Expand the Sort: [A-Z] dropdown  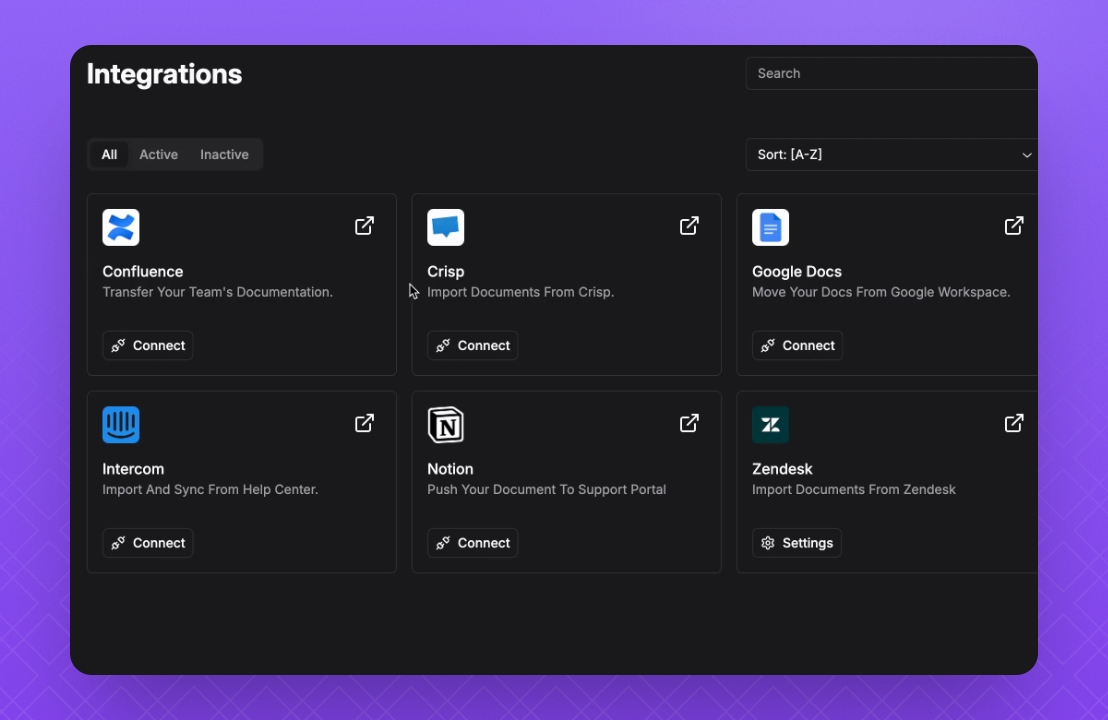pyautogui.click(x=891, y=155)
